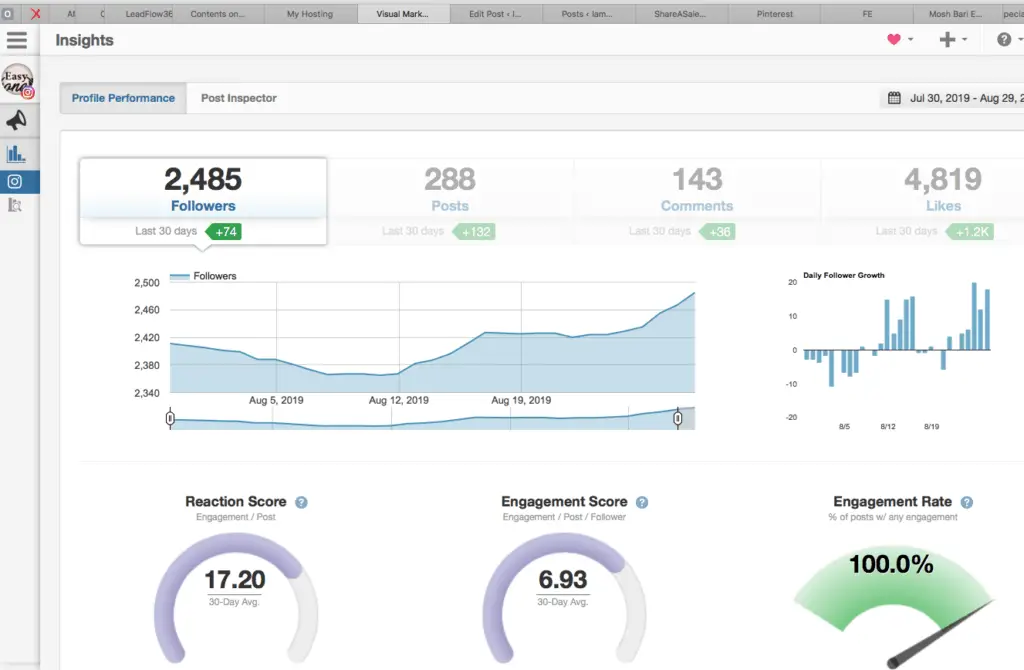Image resolution: width=1024 pixels, height=670 pixels.
Task: Click the +74 followers badge
Action: pos(223,232)
